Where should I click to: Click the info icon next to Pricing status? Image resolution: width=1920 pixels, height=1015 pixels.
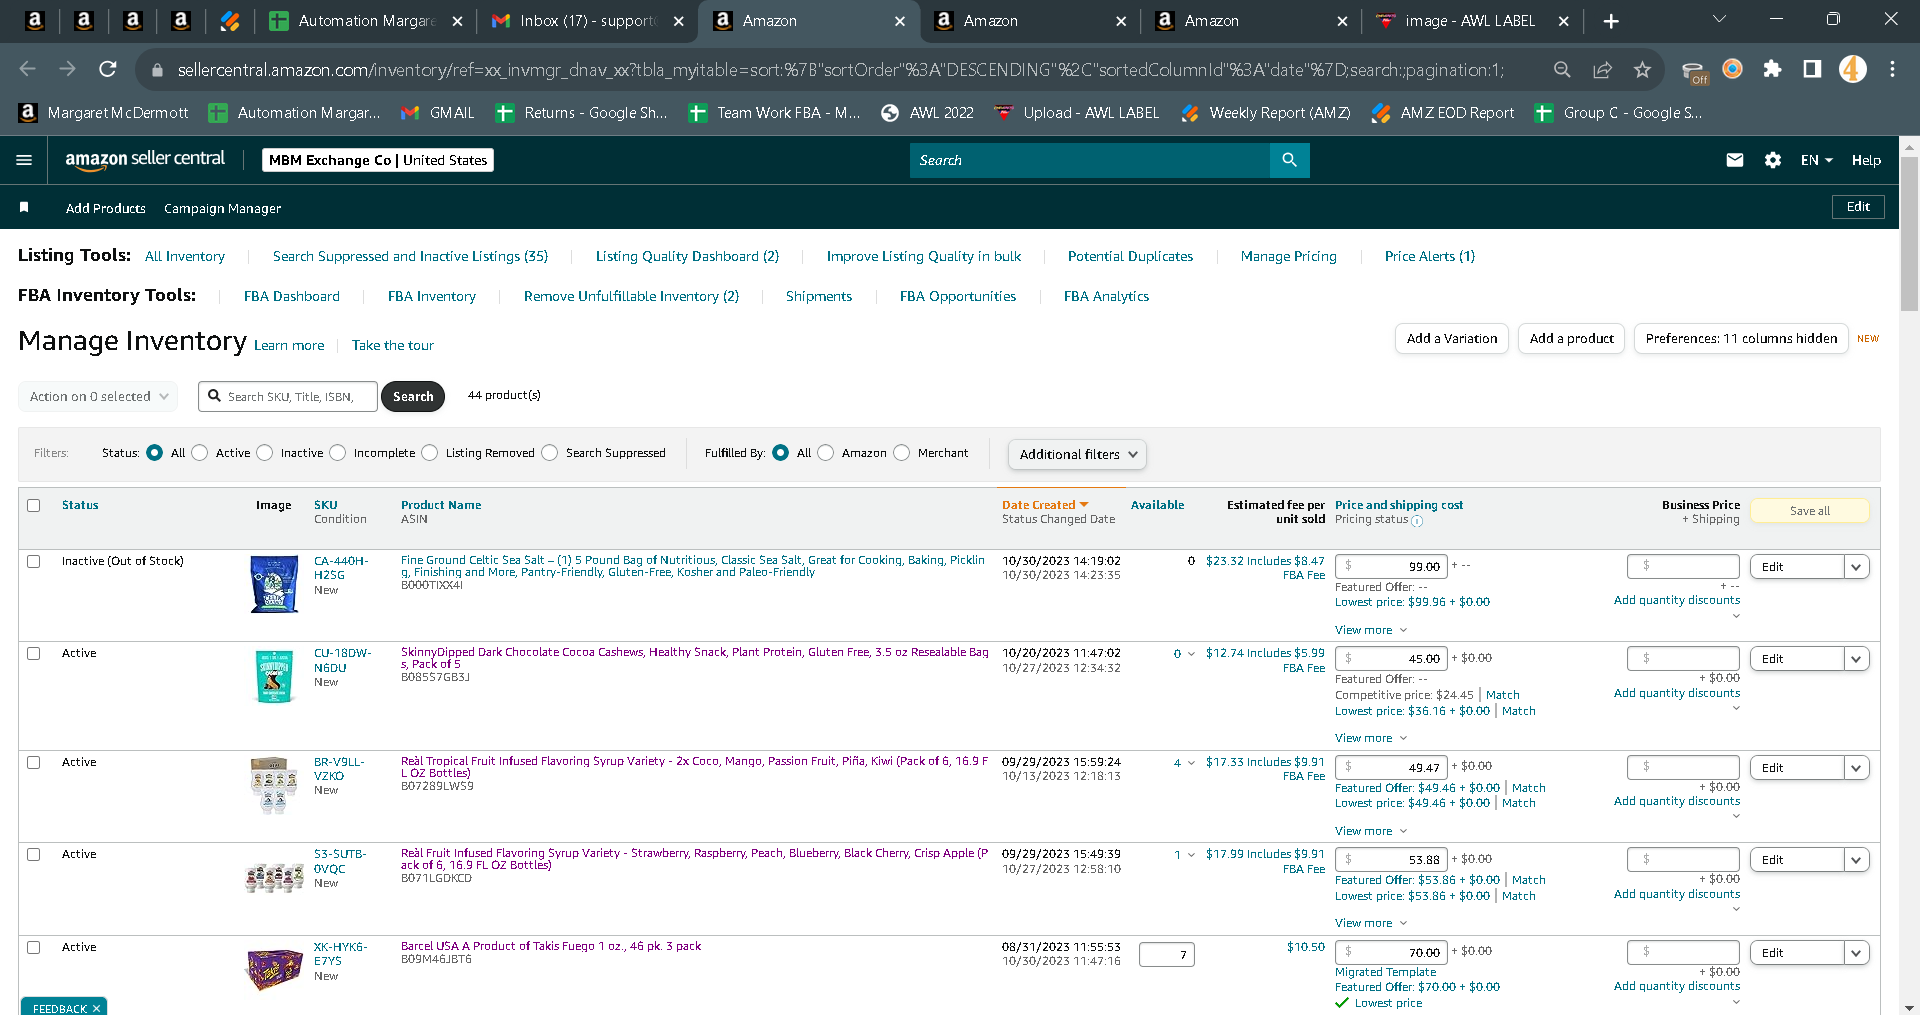(x=1417, y=520)
